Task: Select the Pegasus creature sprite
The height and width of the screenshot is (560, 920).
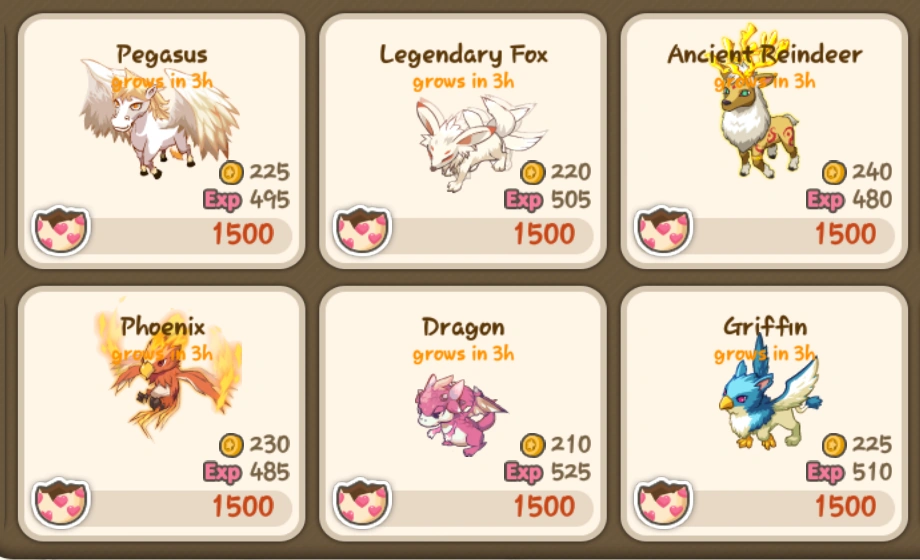Action: pos(160,119)
